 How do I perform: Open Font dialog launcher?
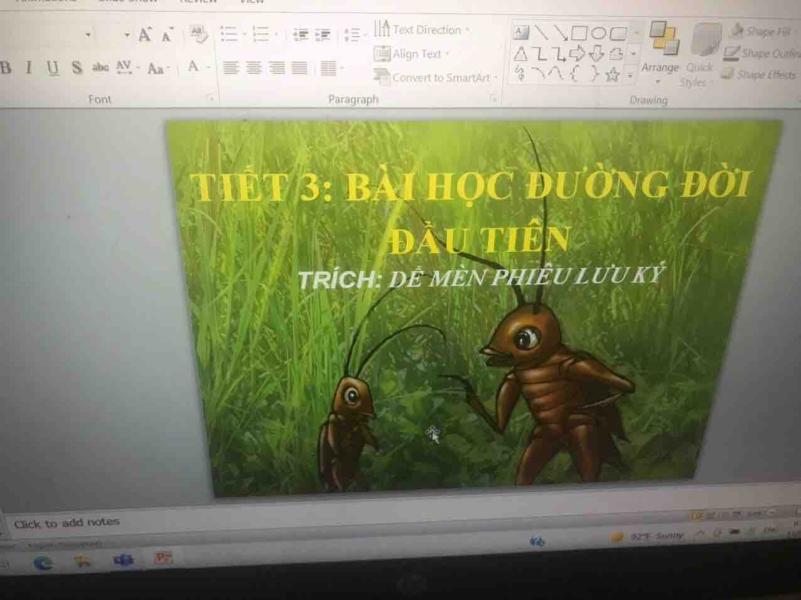click(x=211, y=98)
